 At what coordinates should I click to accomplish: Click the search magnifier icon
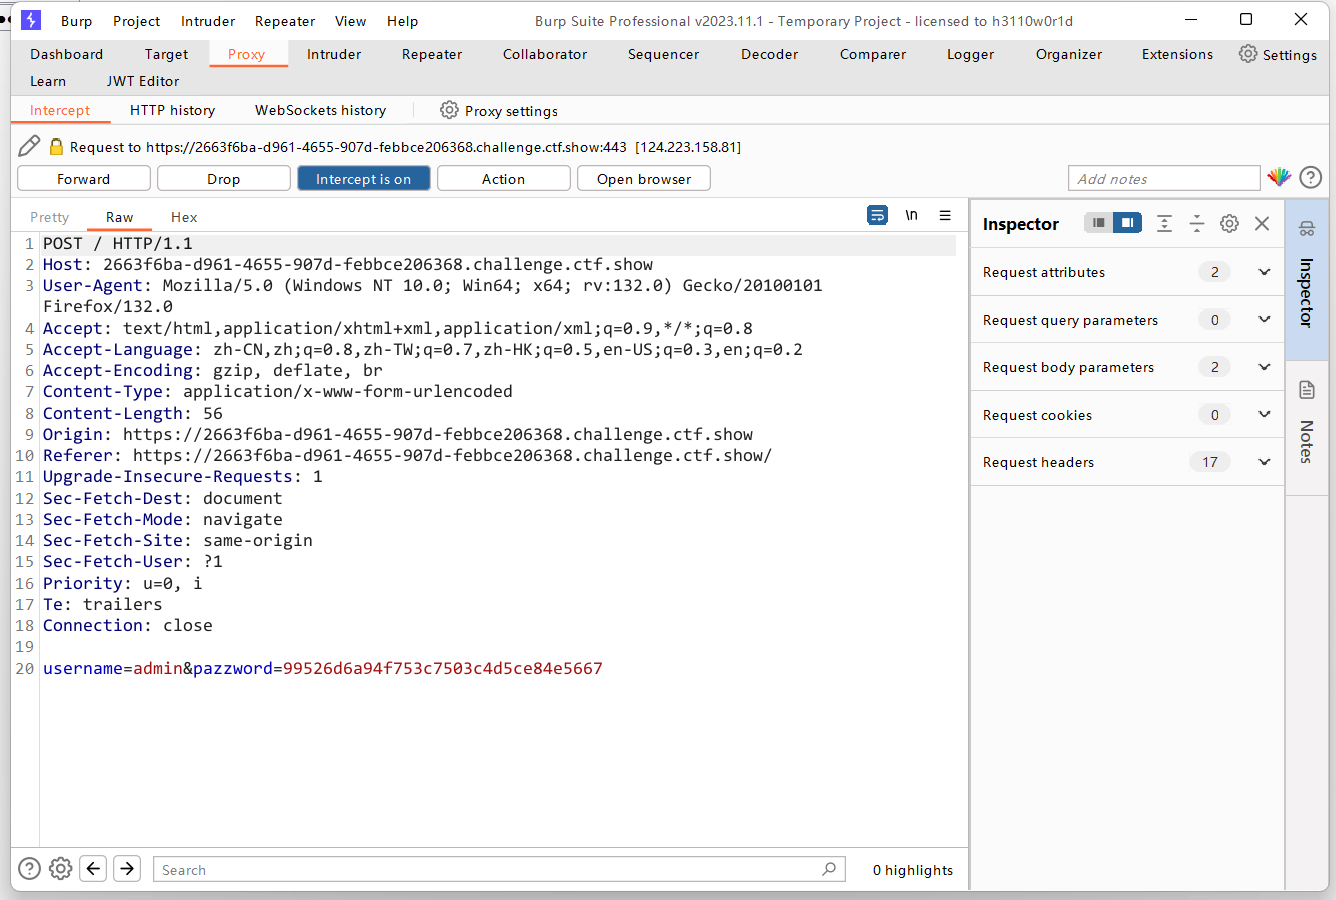pyautogui.click(x=829, y=869)
